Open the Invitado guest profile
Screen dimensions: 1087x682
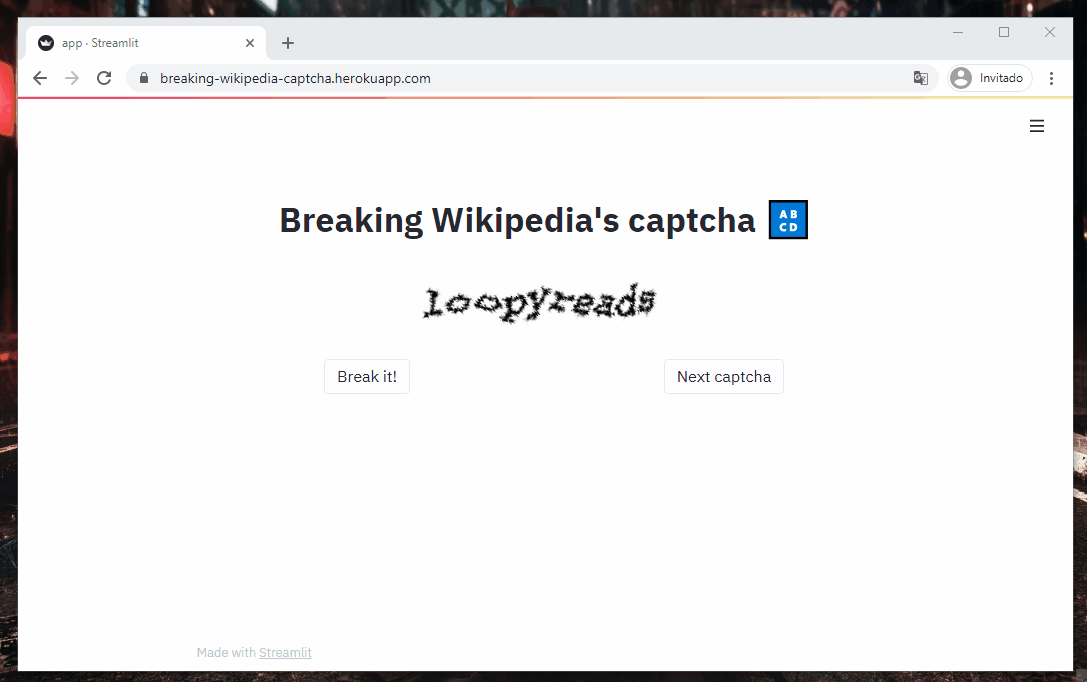point(990,78)
